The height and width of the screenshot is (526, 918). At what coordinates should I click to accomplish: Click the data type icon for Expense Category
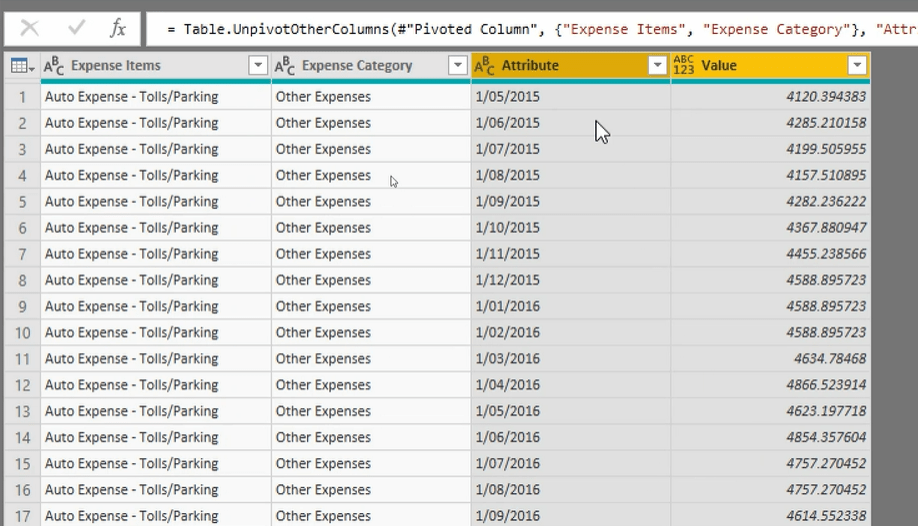tap(285, 66)
